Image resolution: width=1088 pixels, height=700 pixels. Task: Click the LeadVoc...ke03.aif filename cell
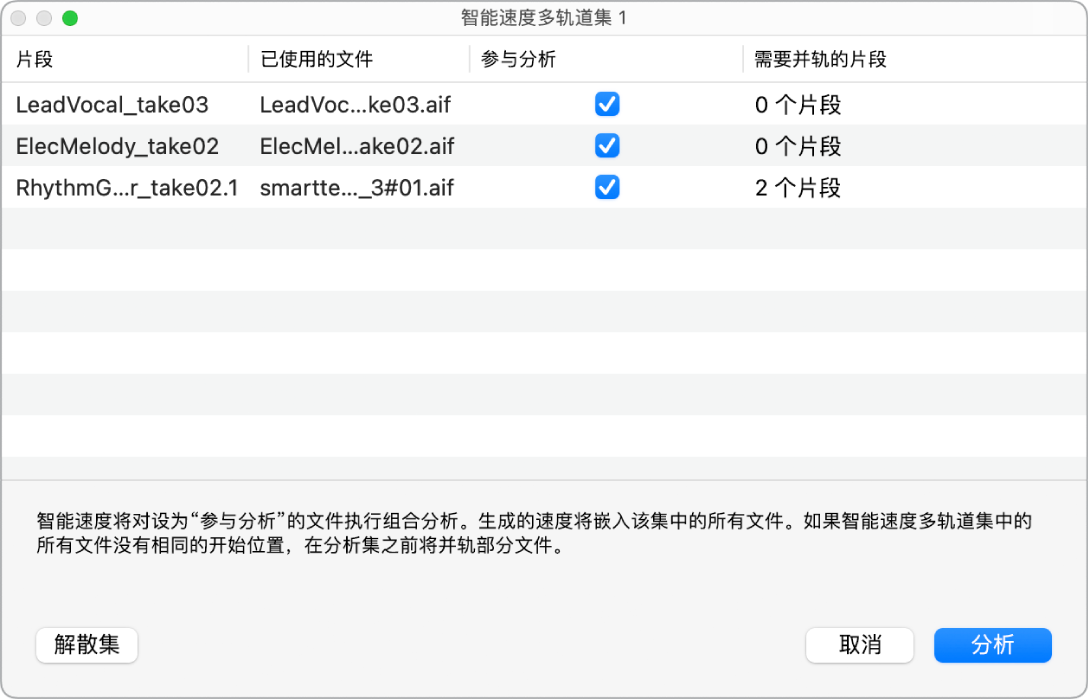(x=355, y=104)
